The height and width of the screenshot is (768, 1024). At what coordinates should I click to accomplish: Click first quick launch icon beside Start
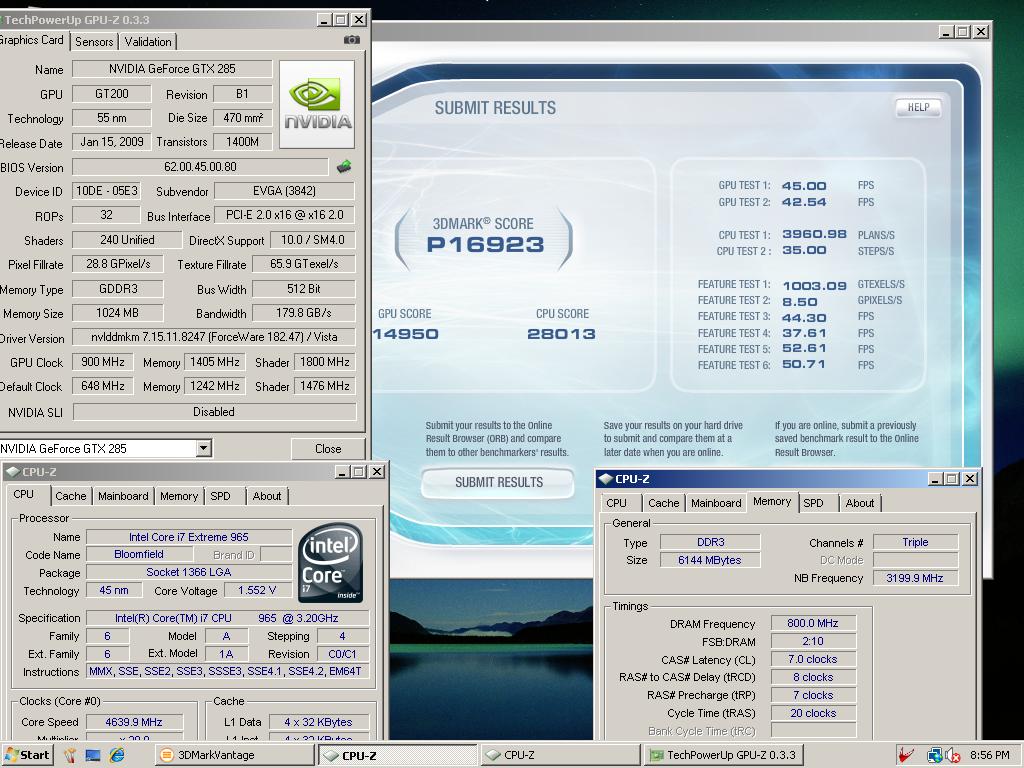pyautogui.click(x=69, y=756)
